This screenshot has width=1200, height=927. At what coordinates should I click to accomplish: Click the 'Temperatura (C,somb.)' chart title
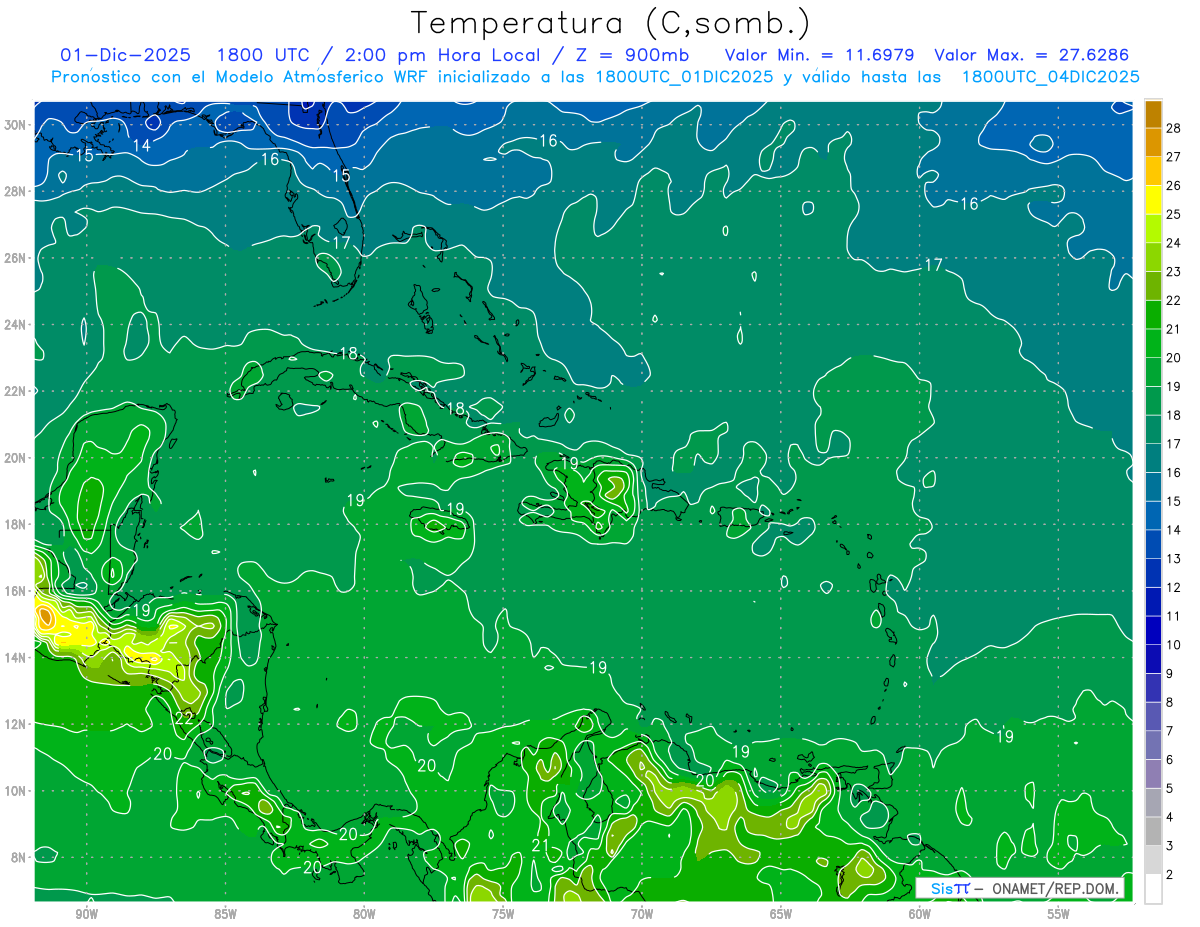pos(611,23)
